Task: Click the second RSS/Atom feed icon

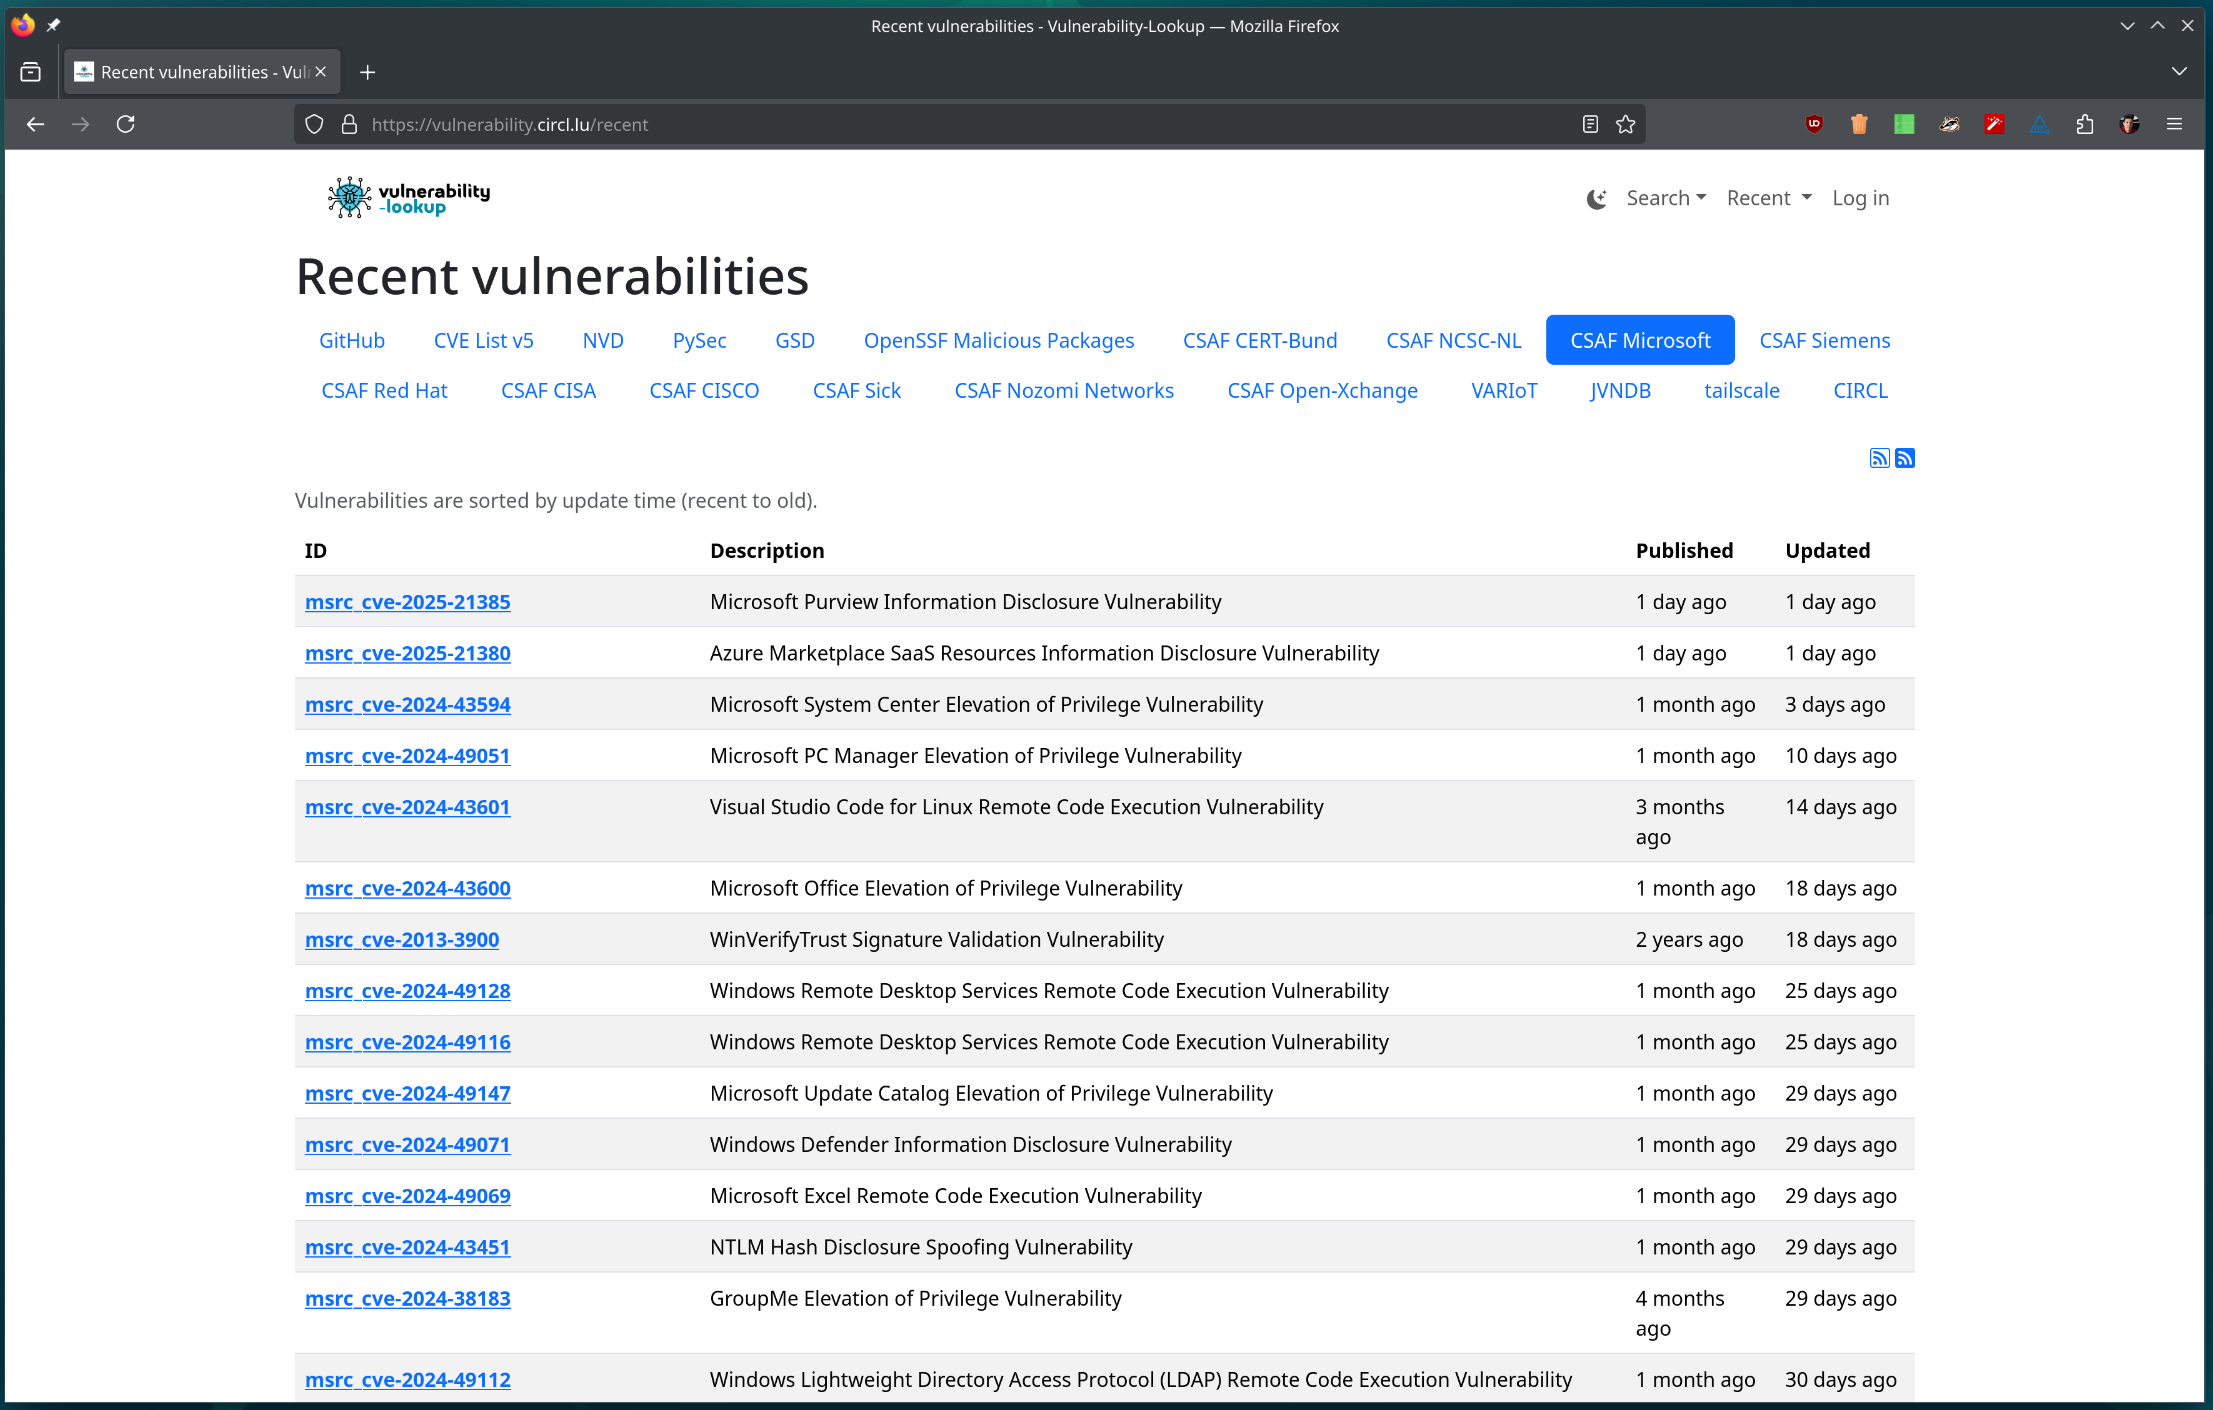Action: pyautogui.click(x=1905, y=457)
